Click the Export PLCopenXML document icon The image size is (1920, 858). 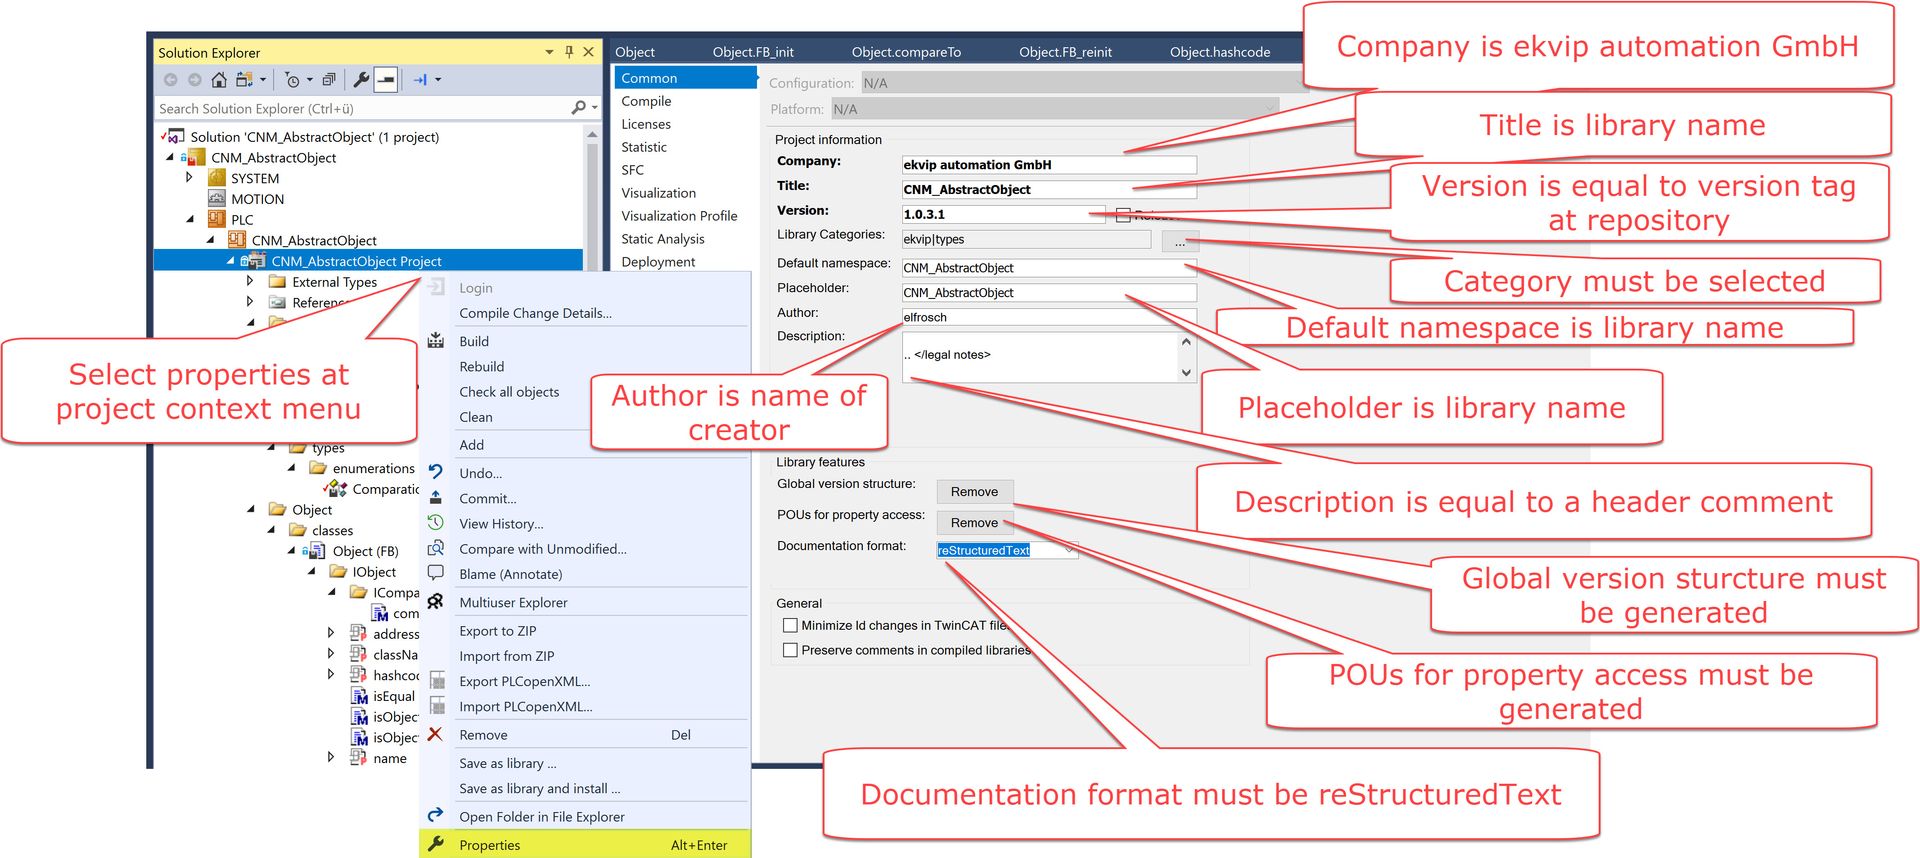(437, 681)
